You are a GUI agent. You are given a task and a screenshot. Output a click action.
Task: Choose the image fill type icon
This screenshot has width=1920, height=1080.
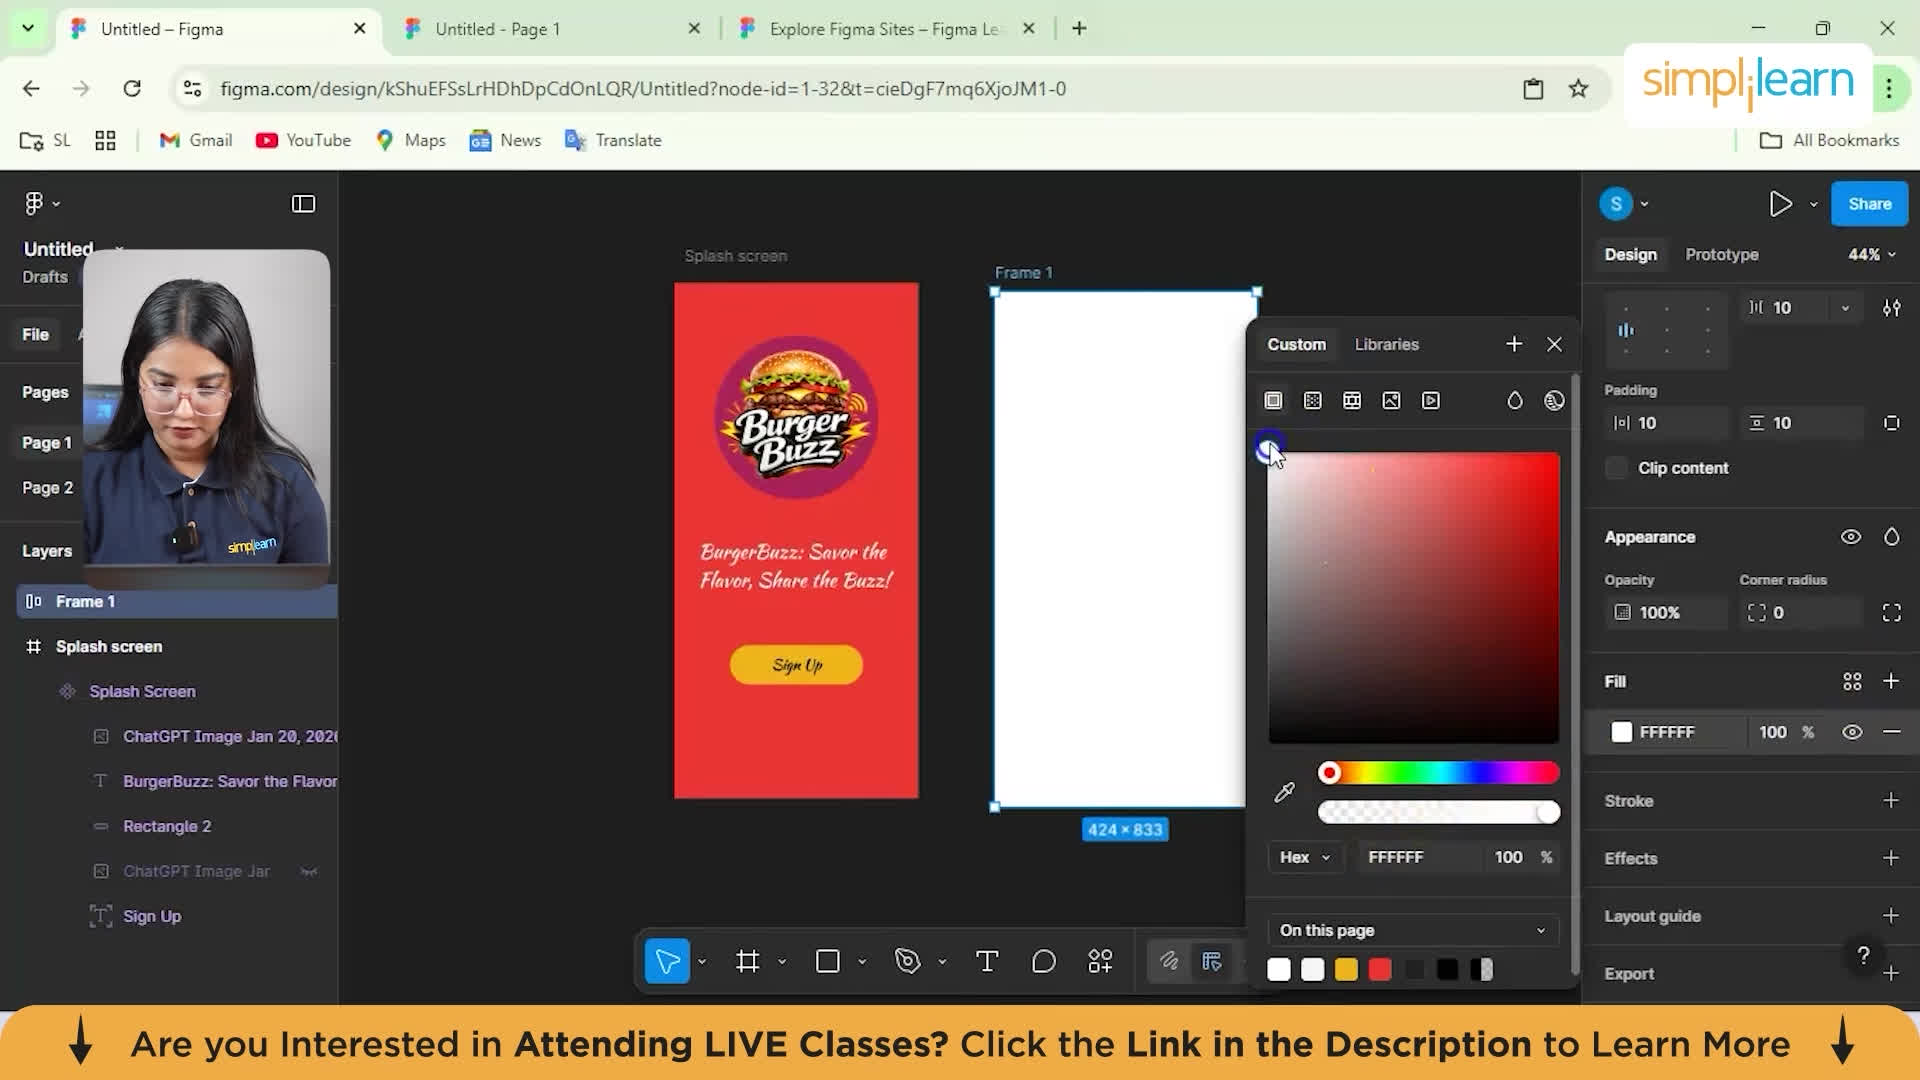pos(1391,401)
